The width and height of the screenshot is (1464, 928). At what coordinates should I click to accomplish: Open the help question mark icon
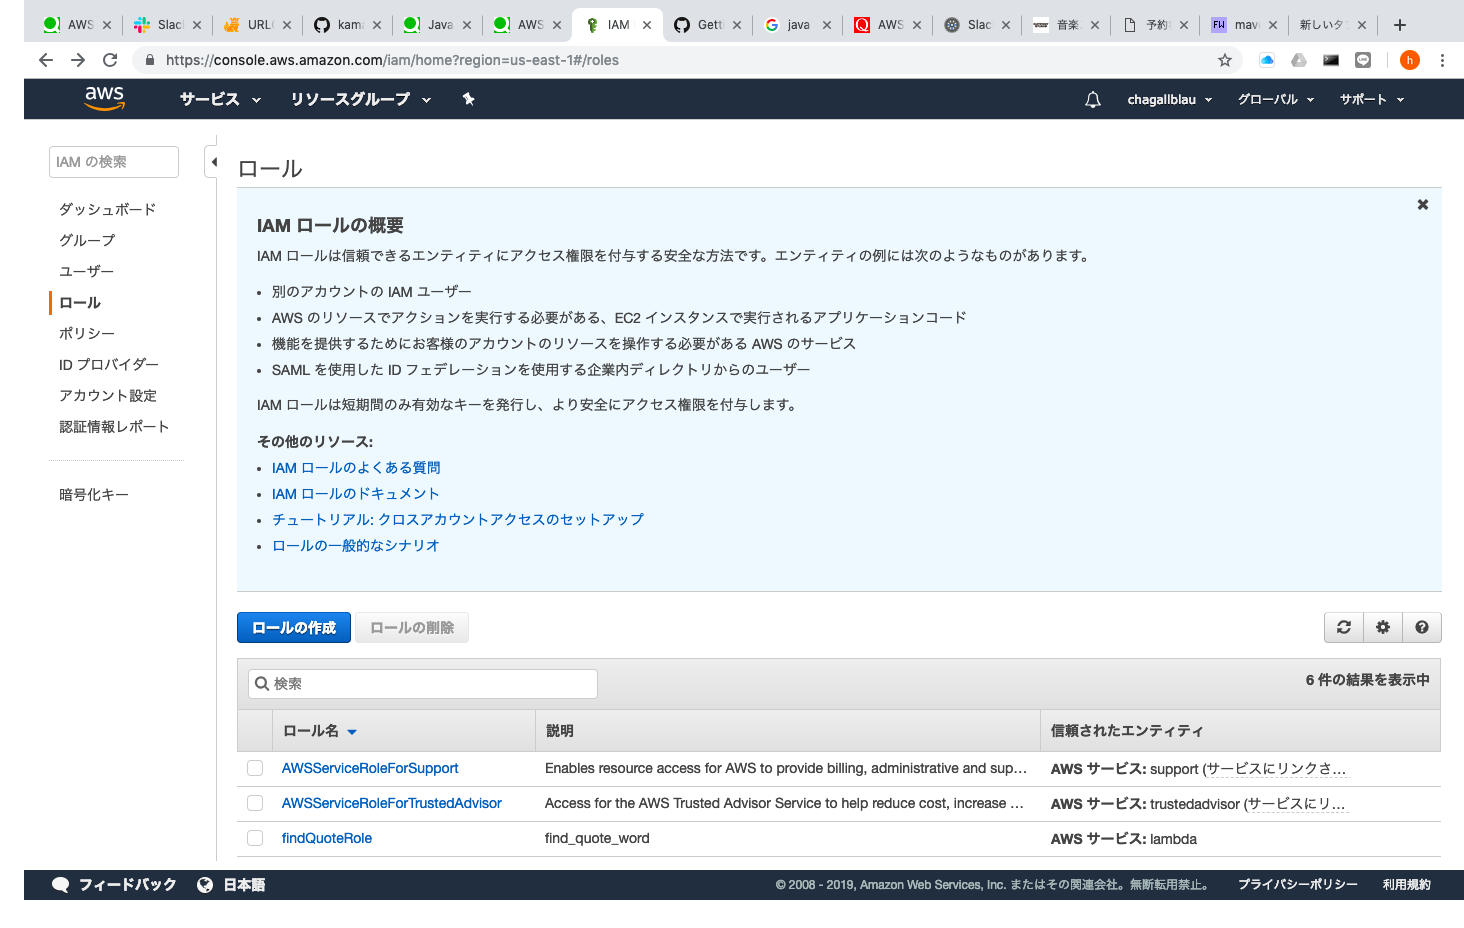pos(1422,627)
